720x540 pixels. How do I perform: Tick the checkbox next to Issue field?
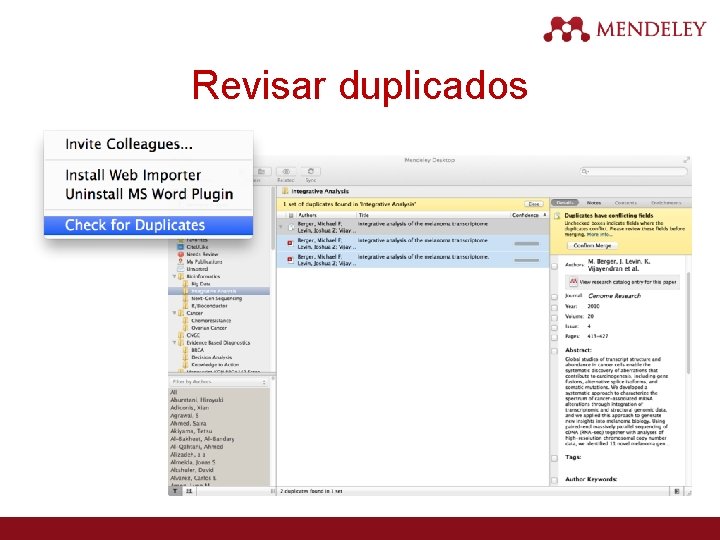pos(554,327)
